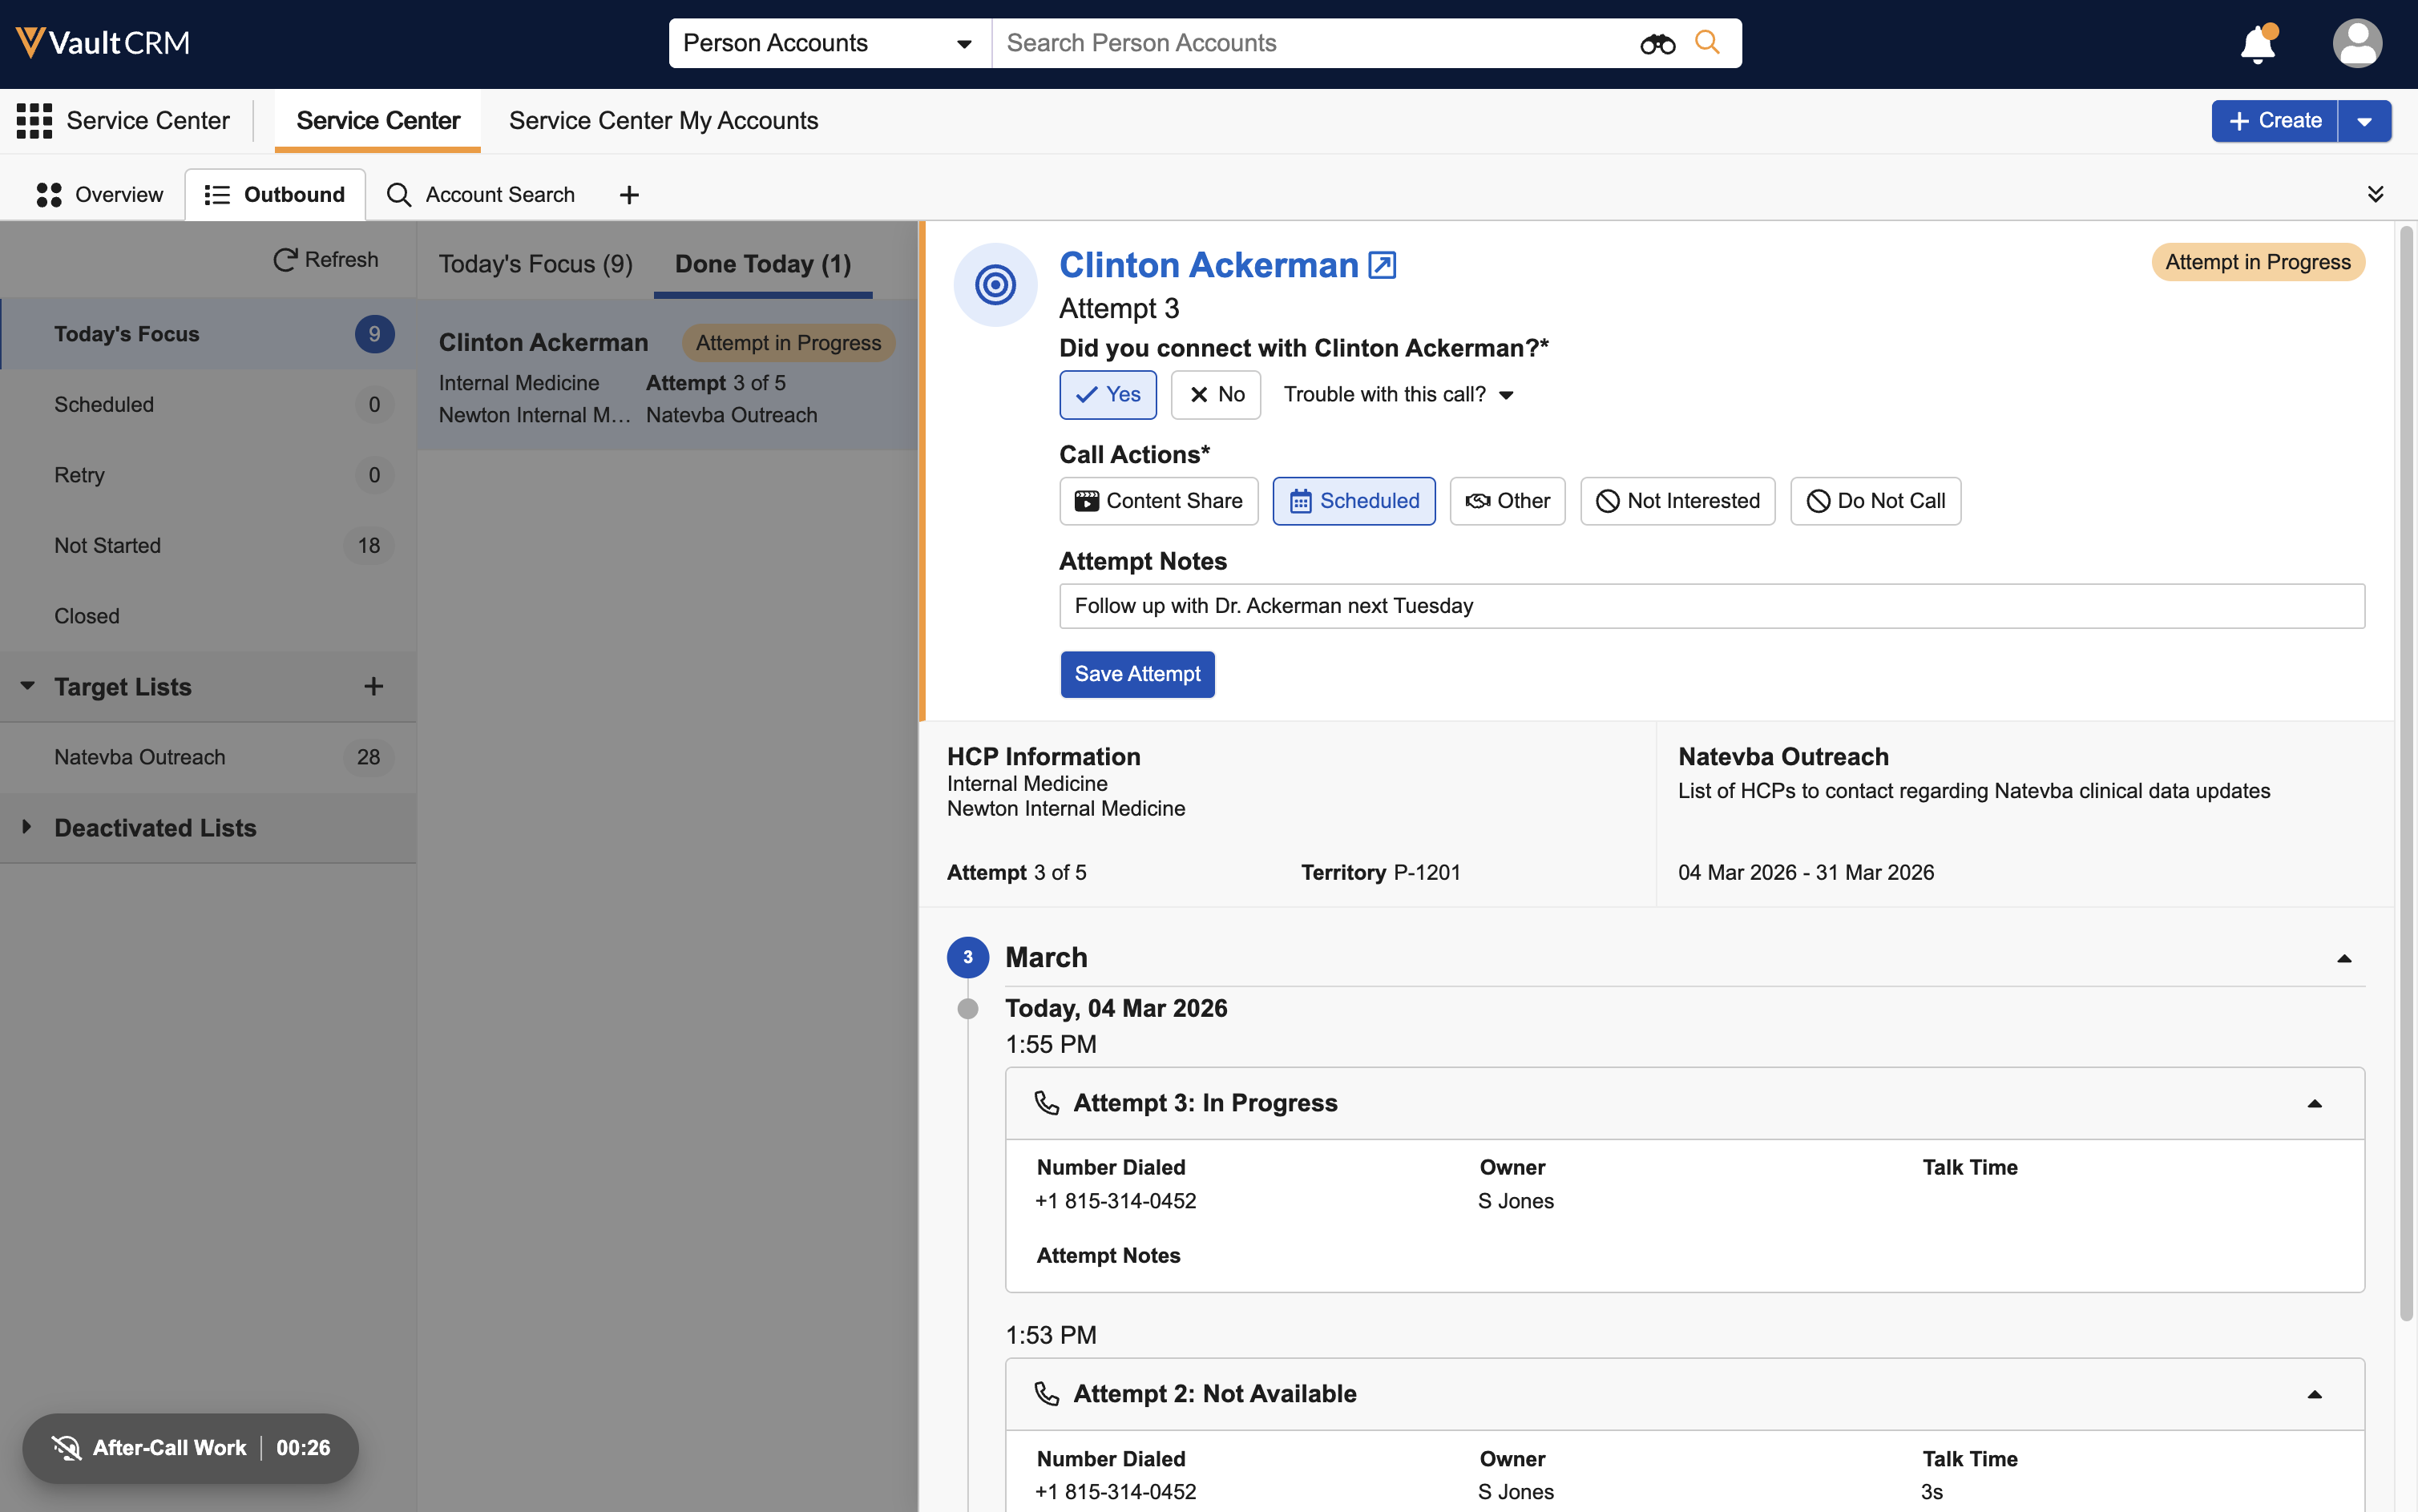Open Clinton Ackerman record via external-link icon
This screenshot has width=2418, height=1512.
pyautogui.click(x=1381, y=265)
